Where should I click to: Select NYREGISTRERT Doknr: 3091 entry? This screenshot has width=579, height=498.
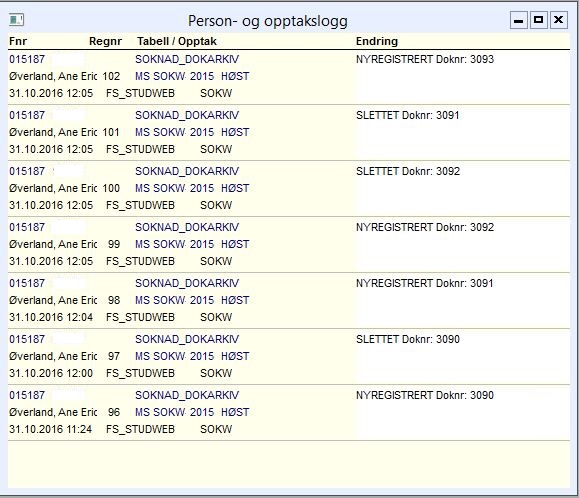click(x=425, y=283)
